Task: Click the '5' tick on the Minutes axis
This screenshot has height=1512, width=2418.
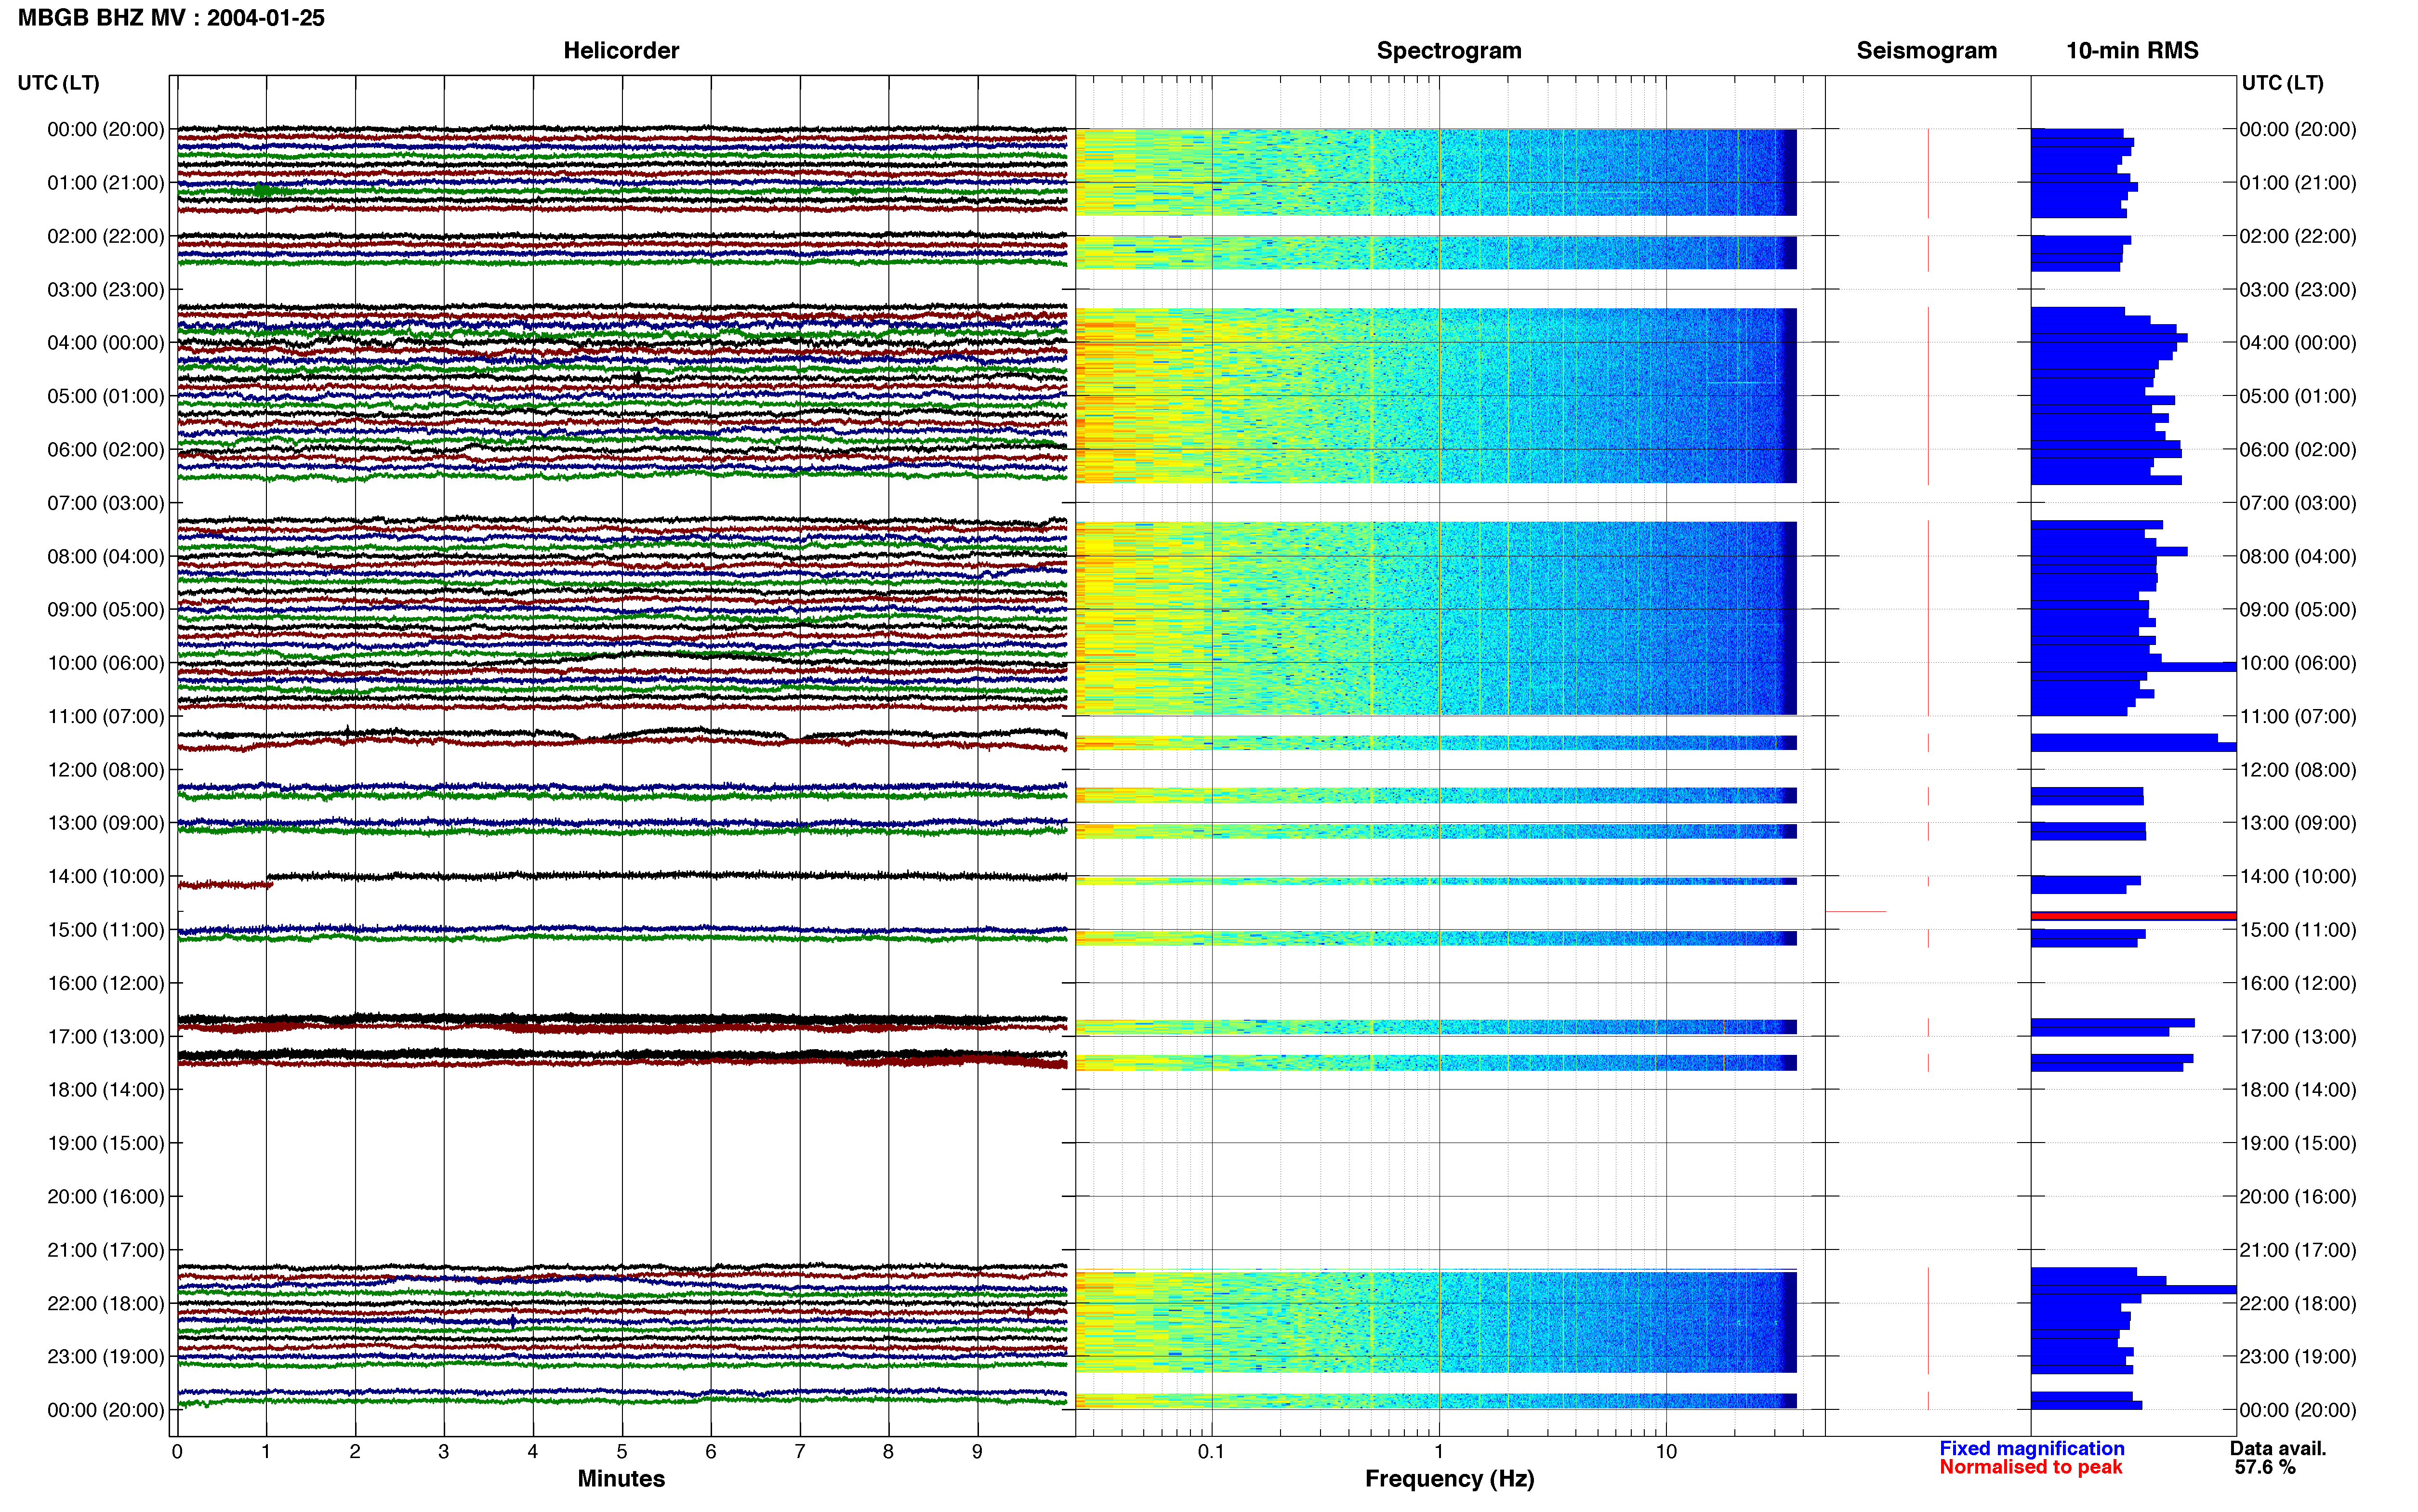Action: [x=621, y=1451]
